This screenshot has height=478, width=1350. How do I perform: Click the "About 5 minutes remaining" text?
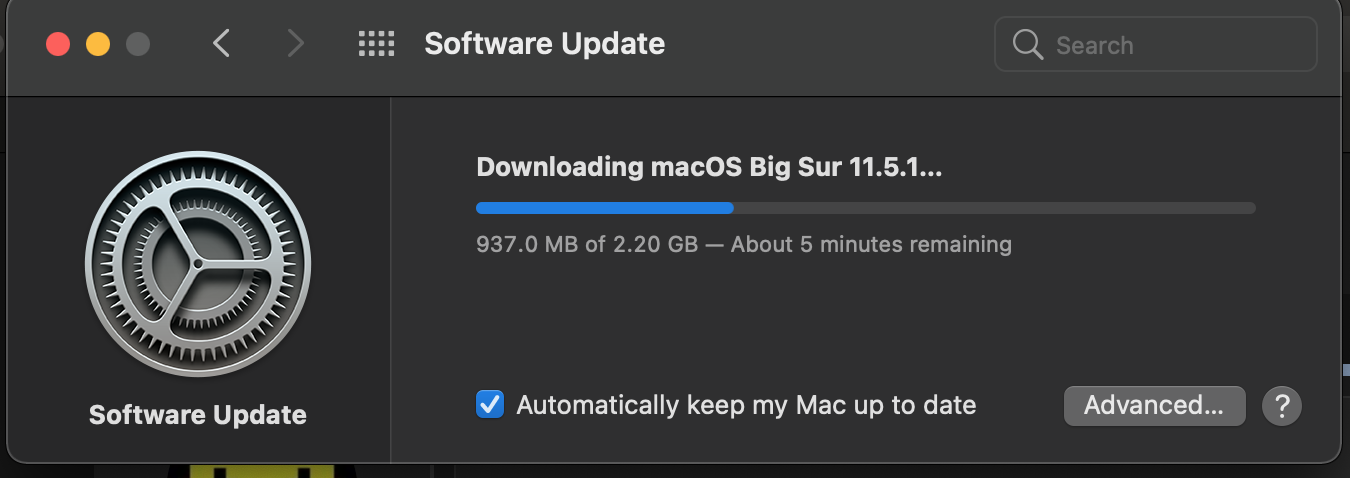[871, 244]
